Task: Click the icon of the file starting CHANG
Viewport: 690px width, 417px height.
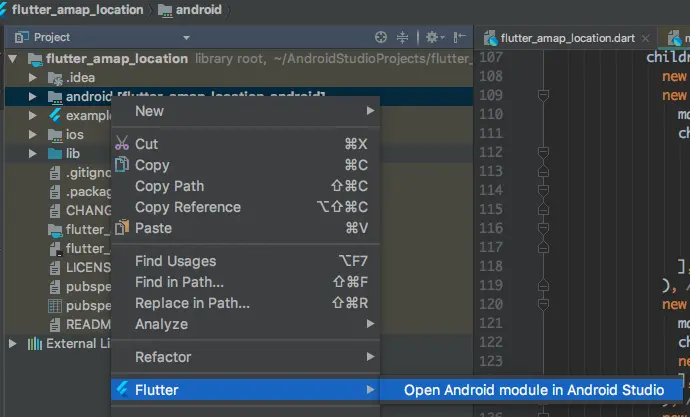Action: click(55, 211)
